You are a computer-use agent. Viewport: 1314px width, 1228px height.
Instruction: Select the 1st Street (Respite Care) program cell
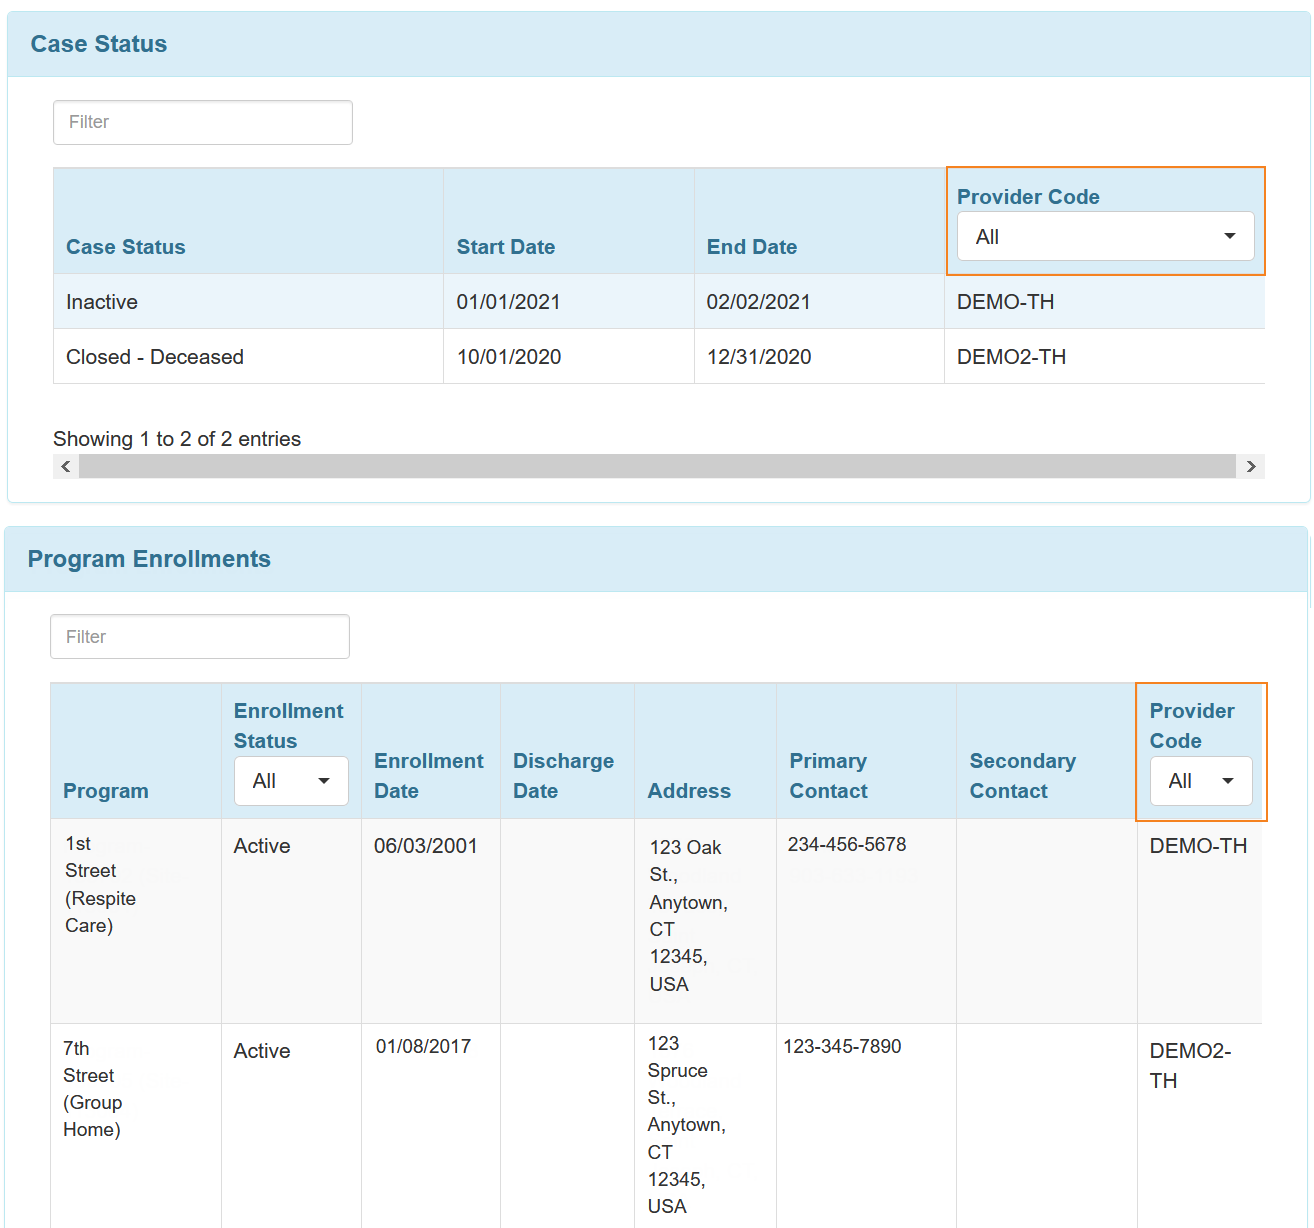[100, 885]
